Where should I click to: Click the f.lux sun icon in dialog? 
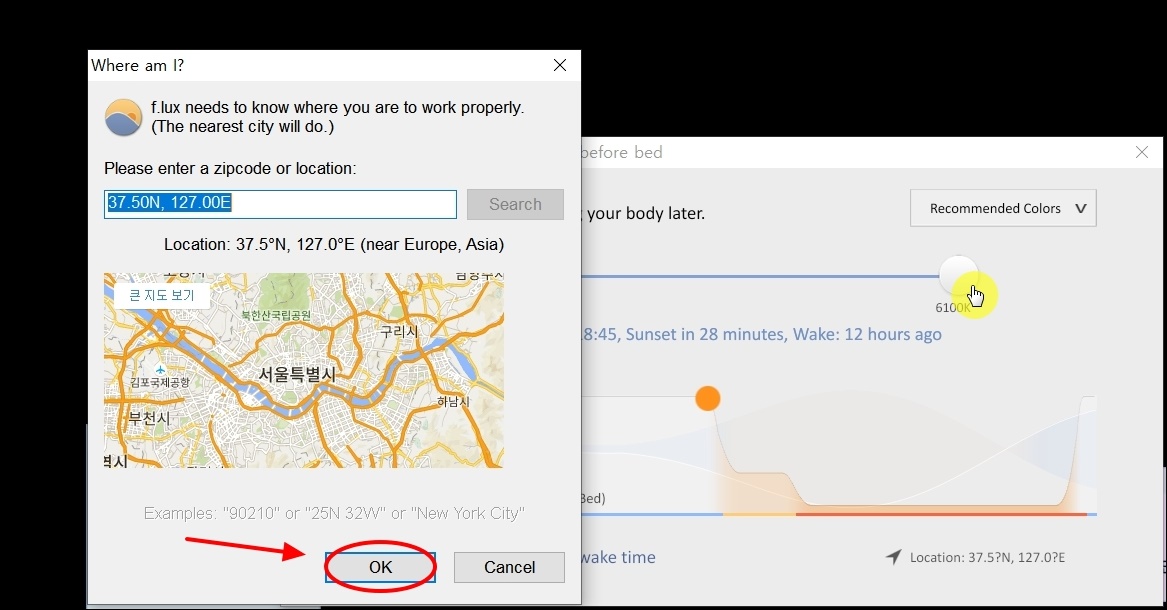[x=124, y=118]
